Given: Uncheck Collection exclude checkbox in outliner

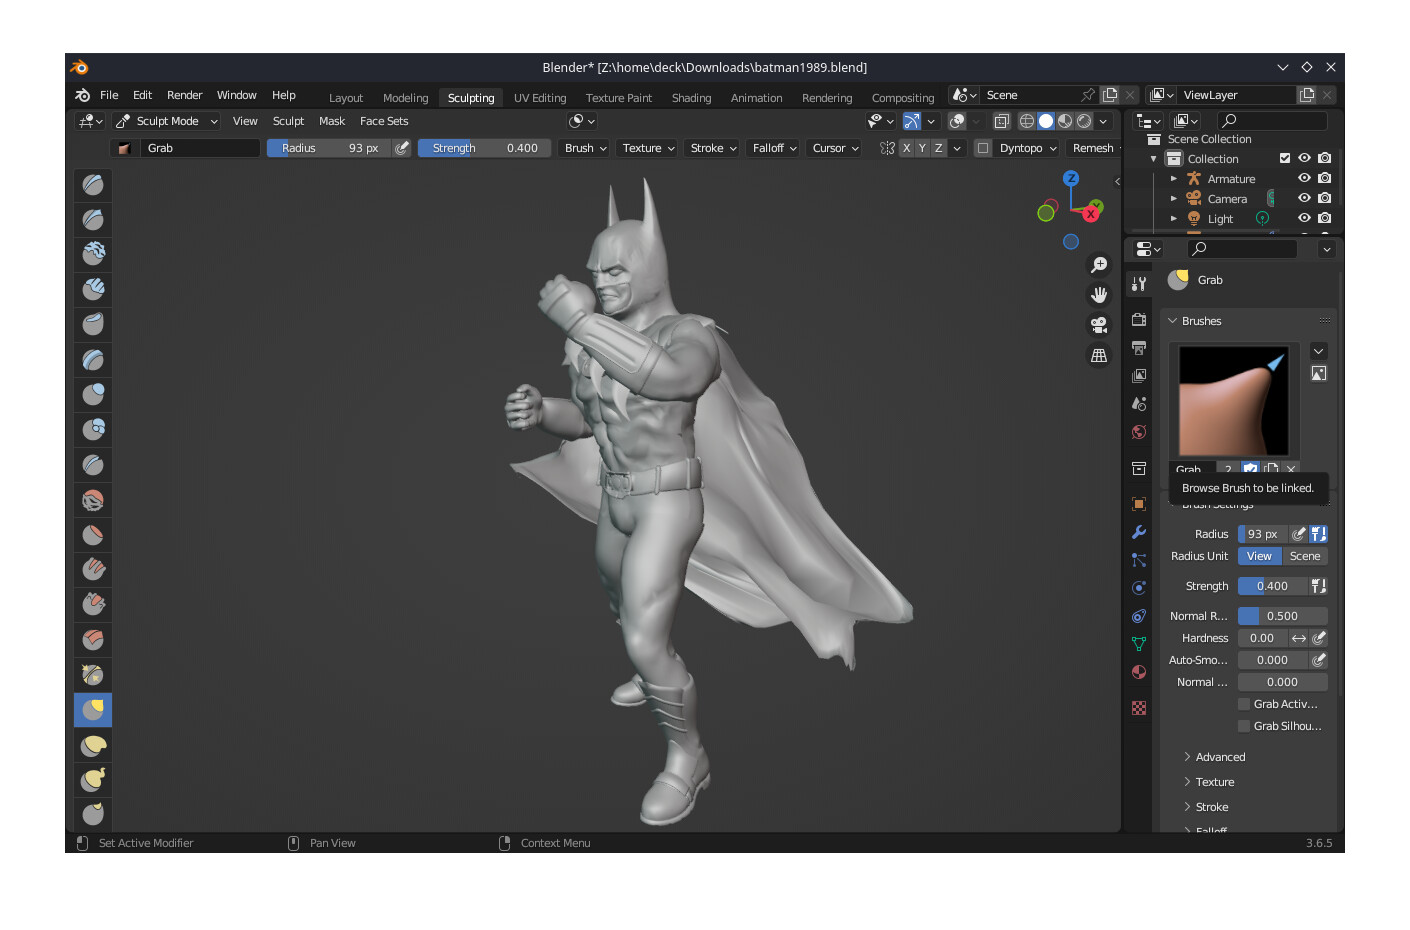Looking at the screenshot, I should [x=1285, y=158].
